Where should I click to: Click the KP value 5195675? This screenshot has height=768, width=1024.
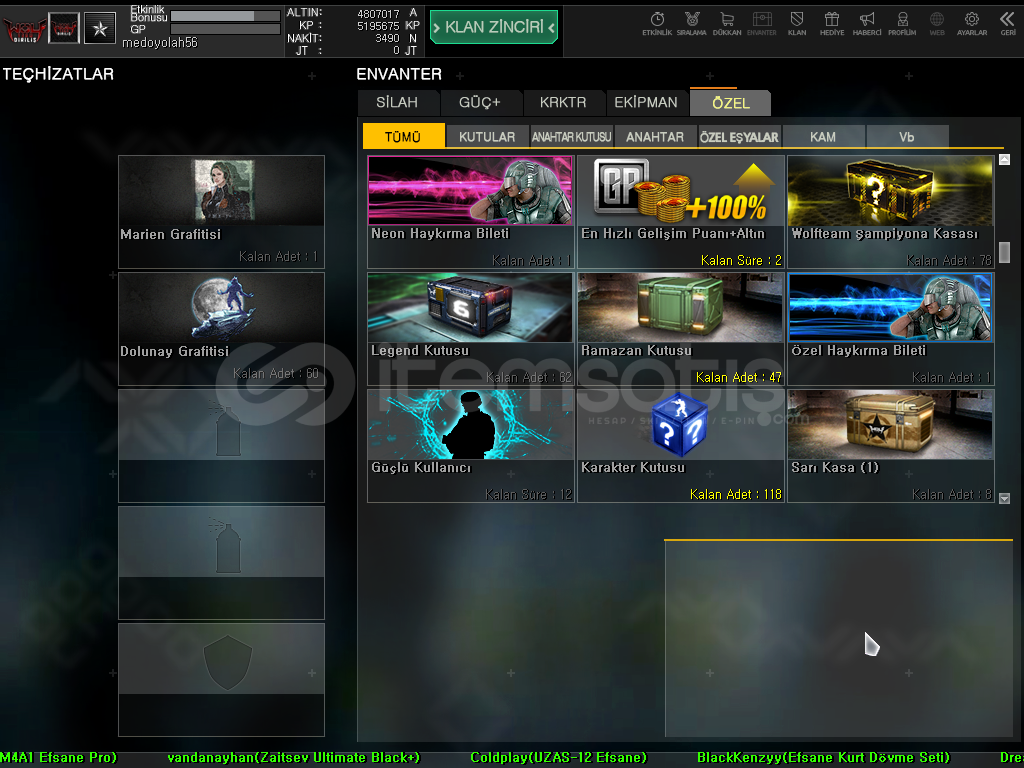(378, 26)
